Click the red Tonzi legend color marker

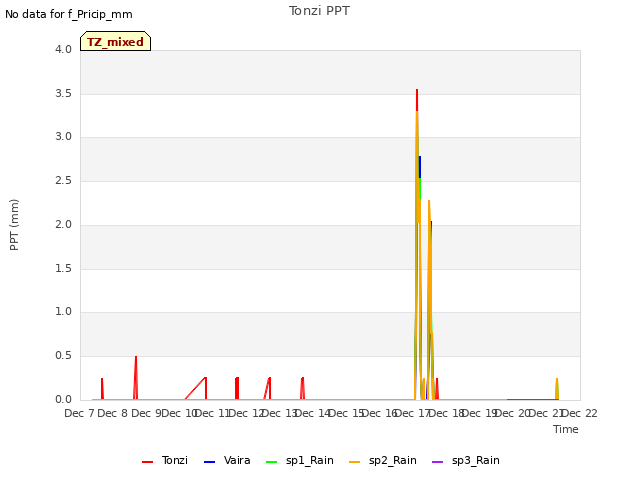point(147,462)
